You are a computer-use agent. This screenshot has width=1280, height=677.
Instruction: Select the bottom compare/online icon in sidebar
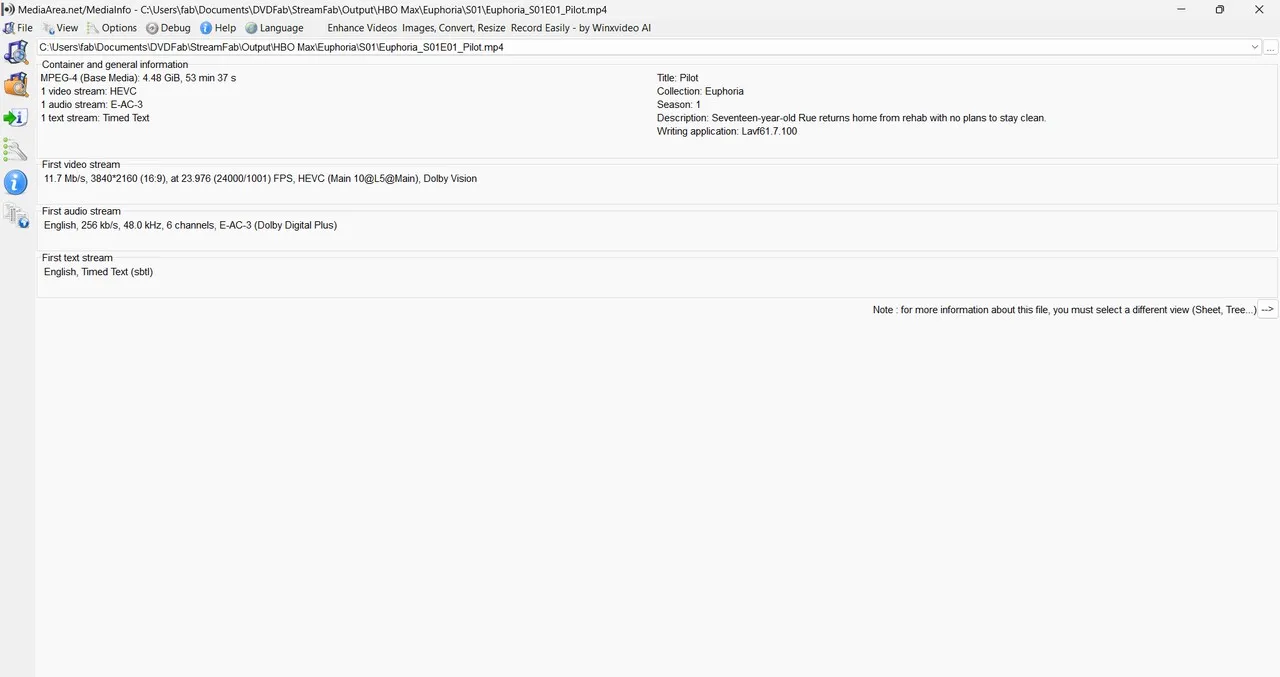[x=17, y=216]
